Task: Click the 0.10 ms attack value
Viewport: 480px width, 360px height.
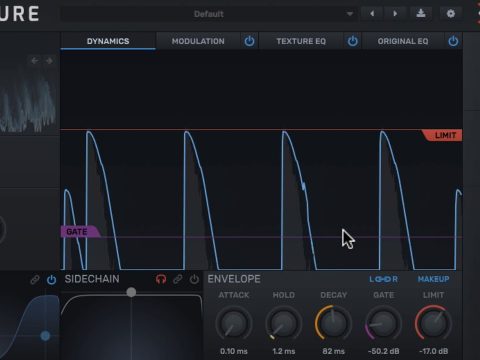Action: (234, 351)
